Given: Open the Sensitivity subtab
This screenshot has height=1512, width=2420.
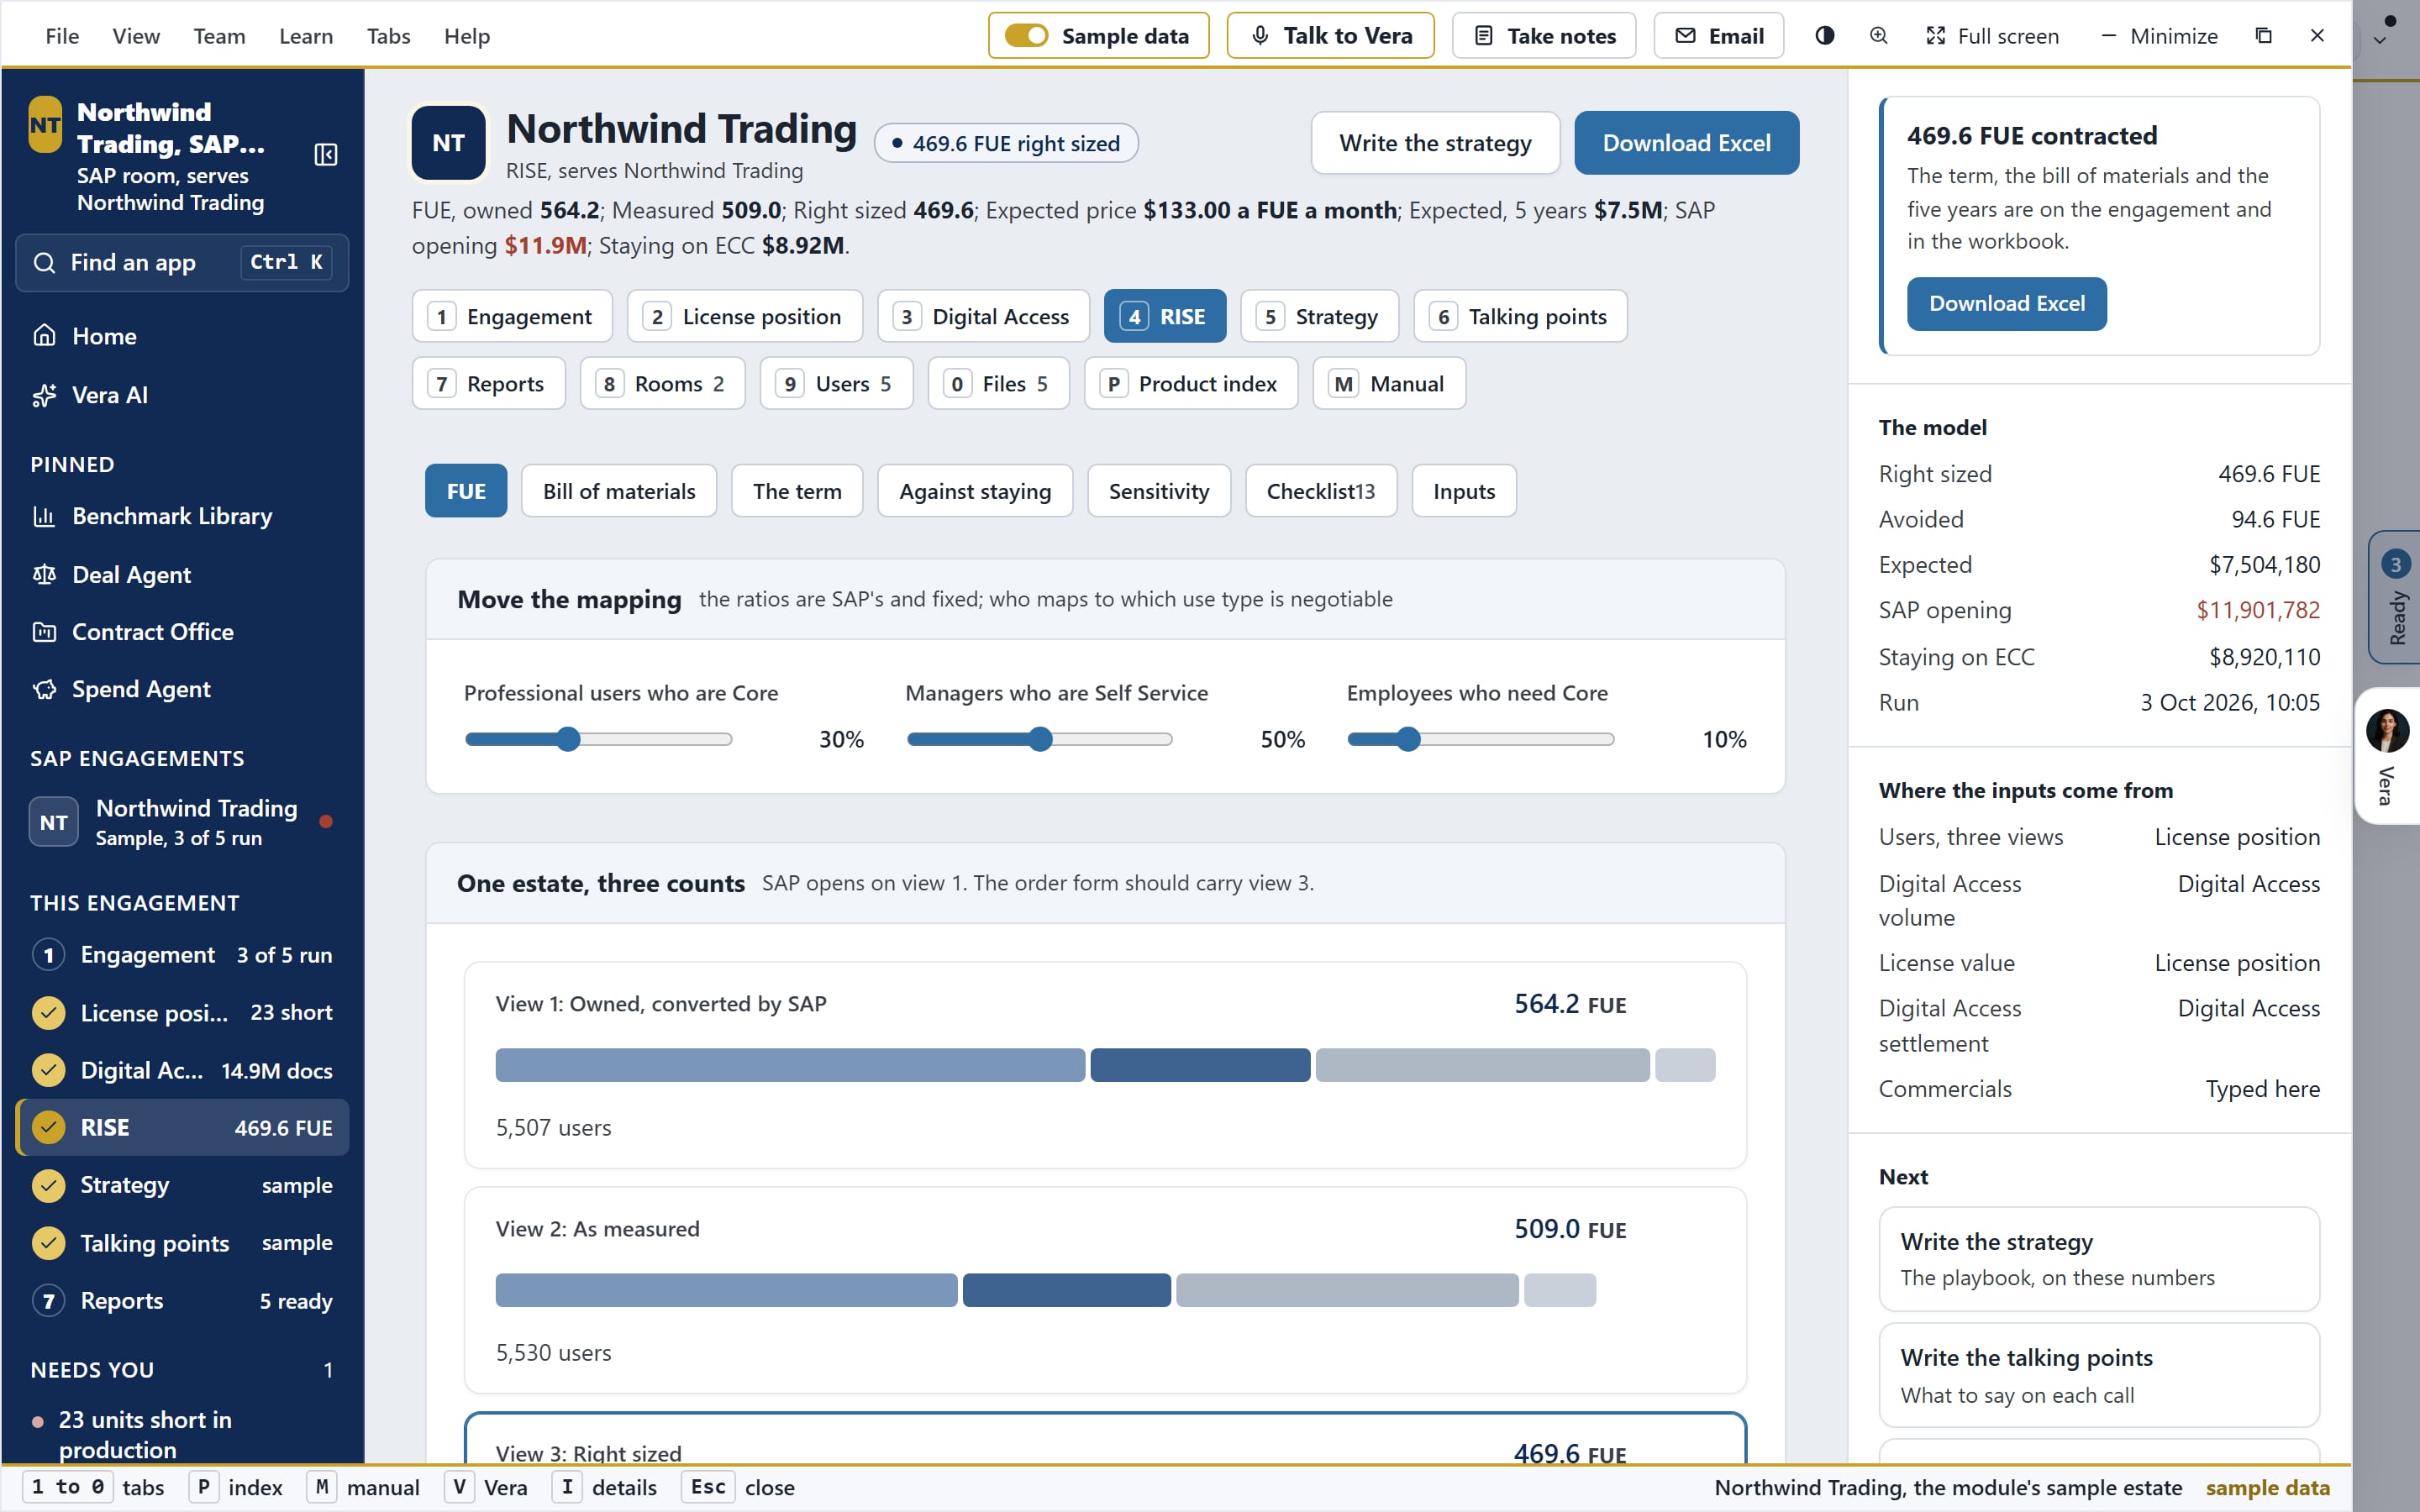Looking at the screenshot, I should [1159, 491].
